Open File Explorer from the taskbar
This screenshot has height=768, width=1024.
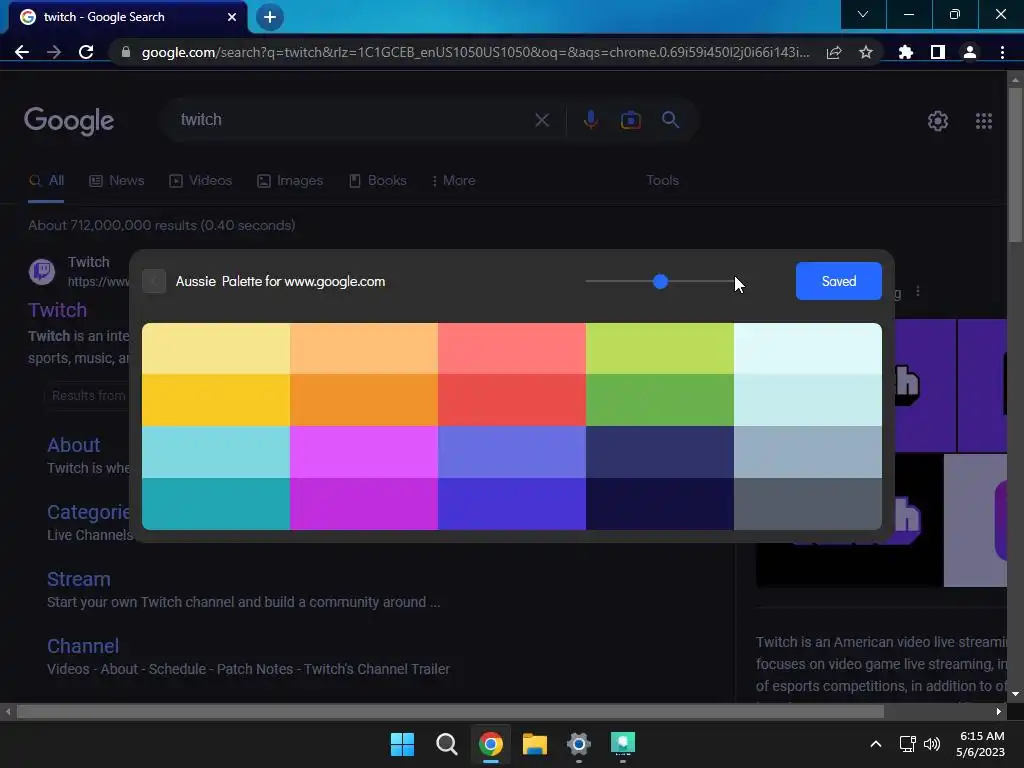(x=535, y=744)
